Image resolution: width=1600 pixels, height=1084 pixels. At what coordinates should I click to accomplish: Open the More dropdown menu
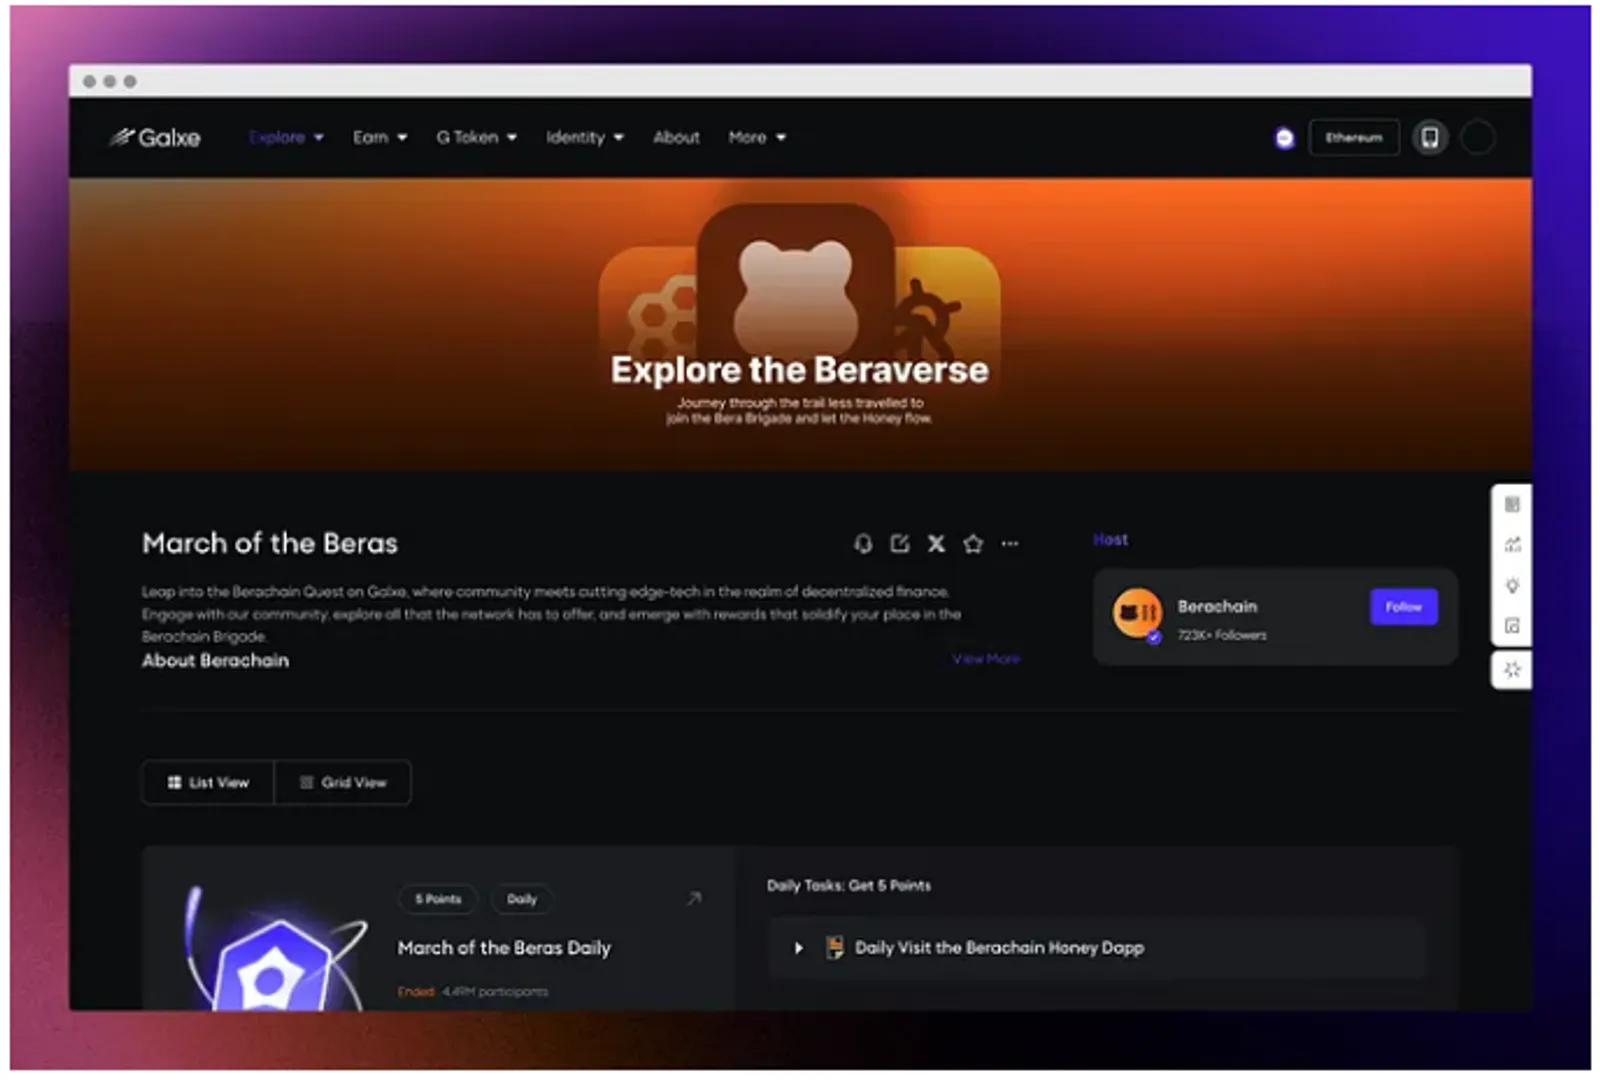coord(757,137)
